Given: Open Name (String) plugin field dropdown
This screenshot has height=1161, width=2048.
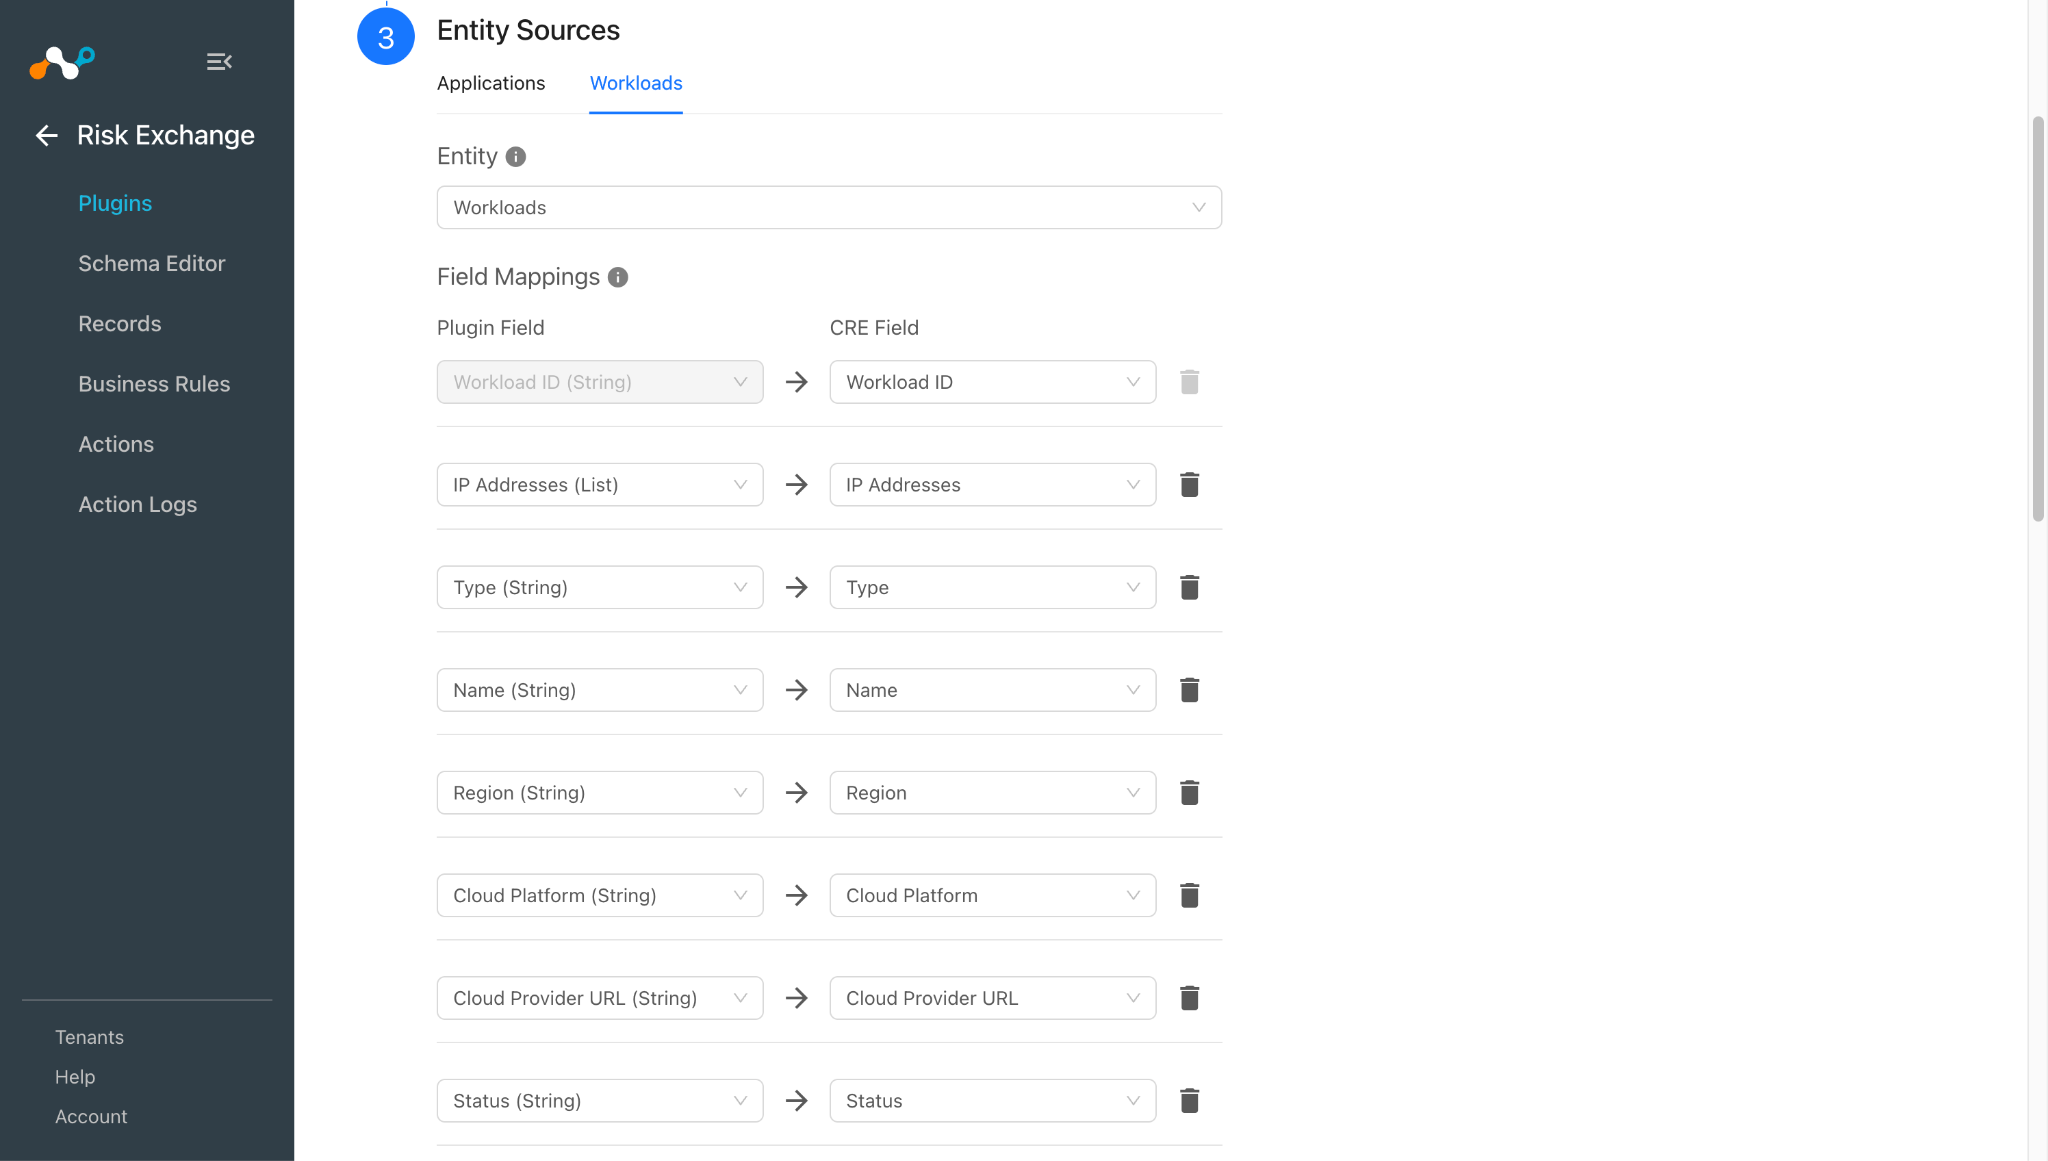Looking at the screenshot, I should (600, 690).
